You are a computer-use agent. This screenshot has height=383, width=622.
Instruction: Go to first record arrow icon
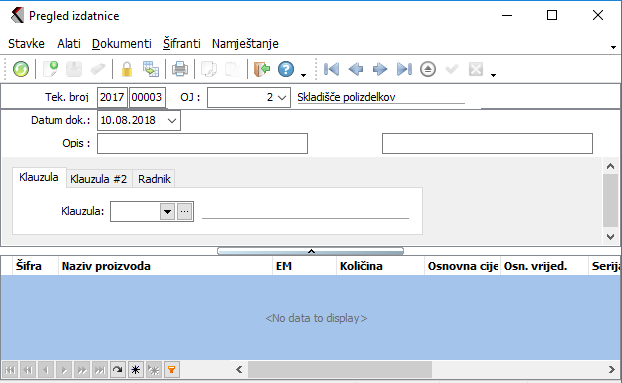(x=332, y=69)
